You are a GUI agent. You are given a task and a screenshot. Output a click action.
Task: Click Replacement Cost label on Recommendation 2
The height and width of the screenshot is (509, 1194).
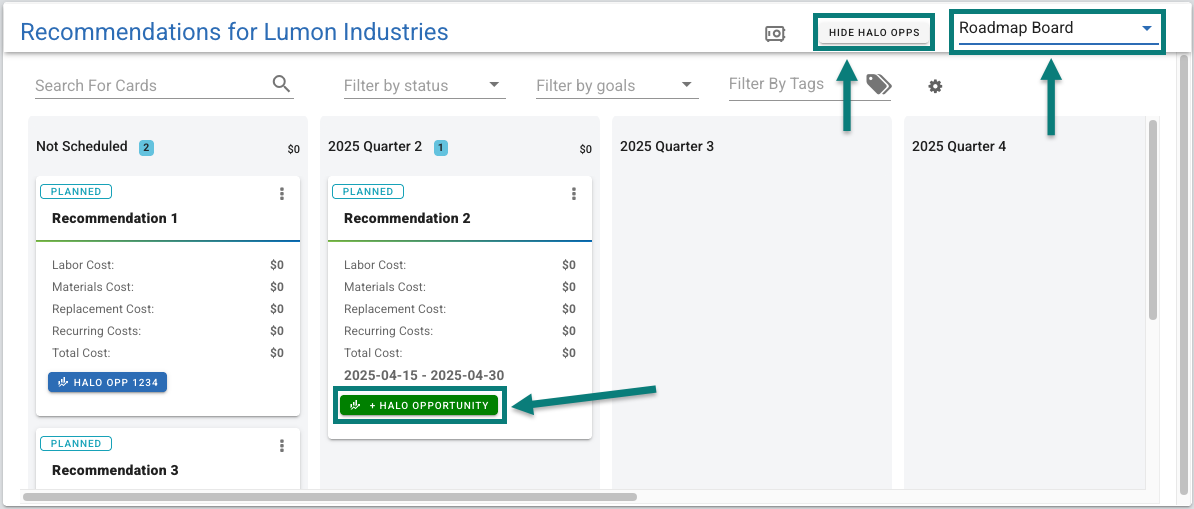coord(395,309)
